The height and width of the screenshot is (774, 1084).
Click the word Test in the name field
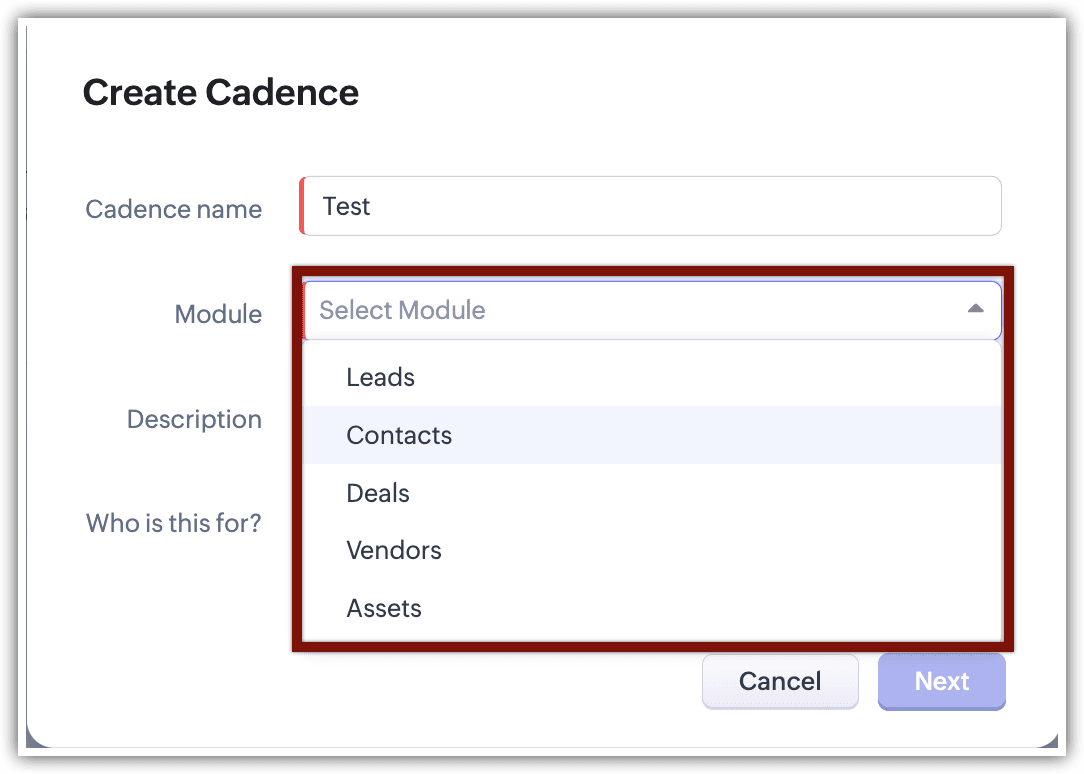tap(346, 206)
